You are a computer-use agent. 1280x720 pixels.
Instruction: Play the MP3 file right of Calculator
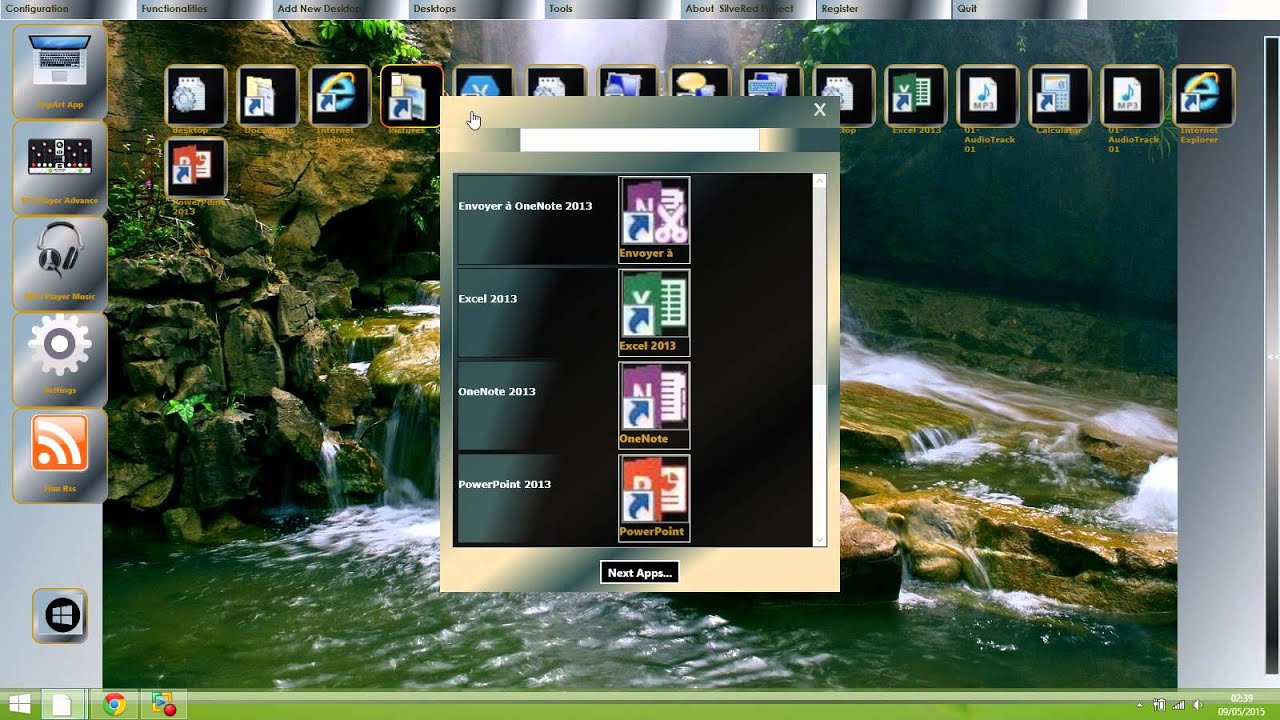pyautogui.click(x=1131, y=98)
